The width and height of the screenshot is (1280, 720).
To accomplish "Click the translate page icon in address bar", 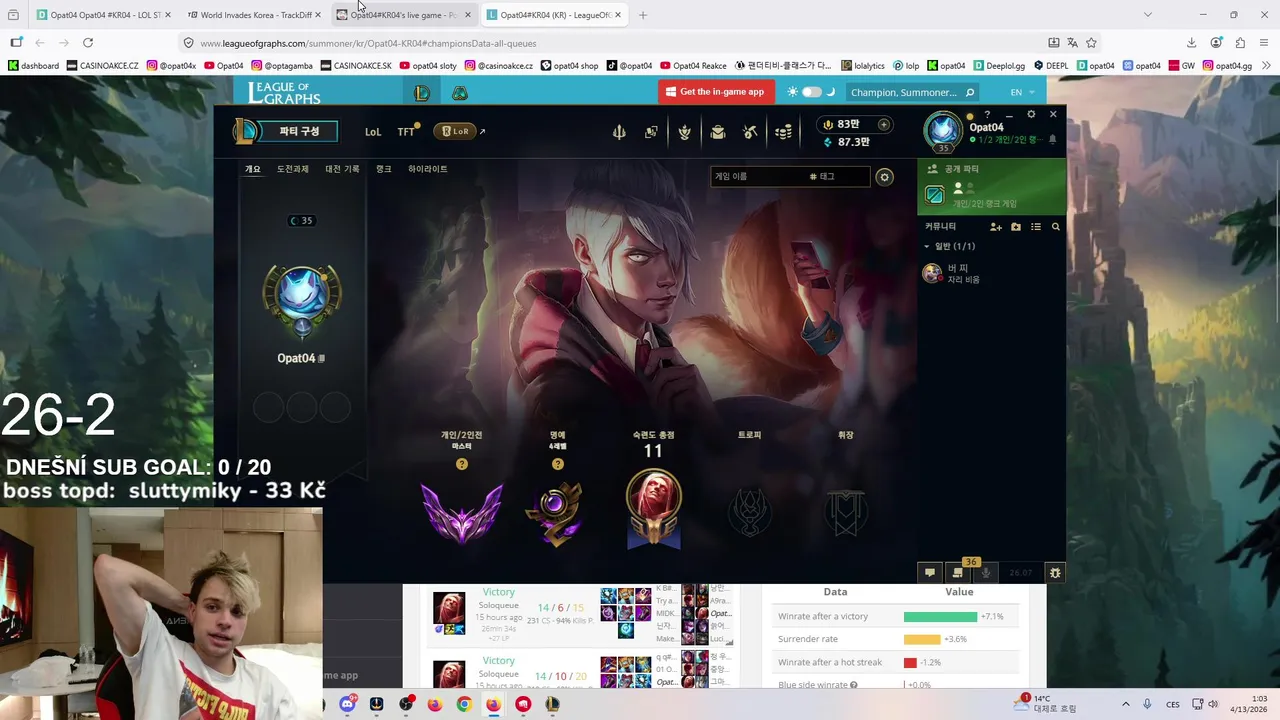I will point(1072,43).
